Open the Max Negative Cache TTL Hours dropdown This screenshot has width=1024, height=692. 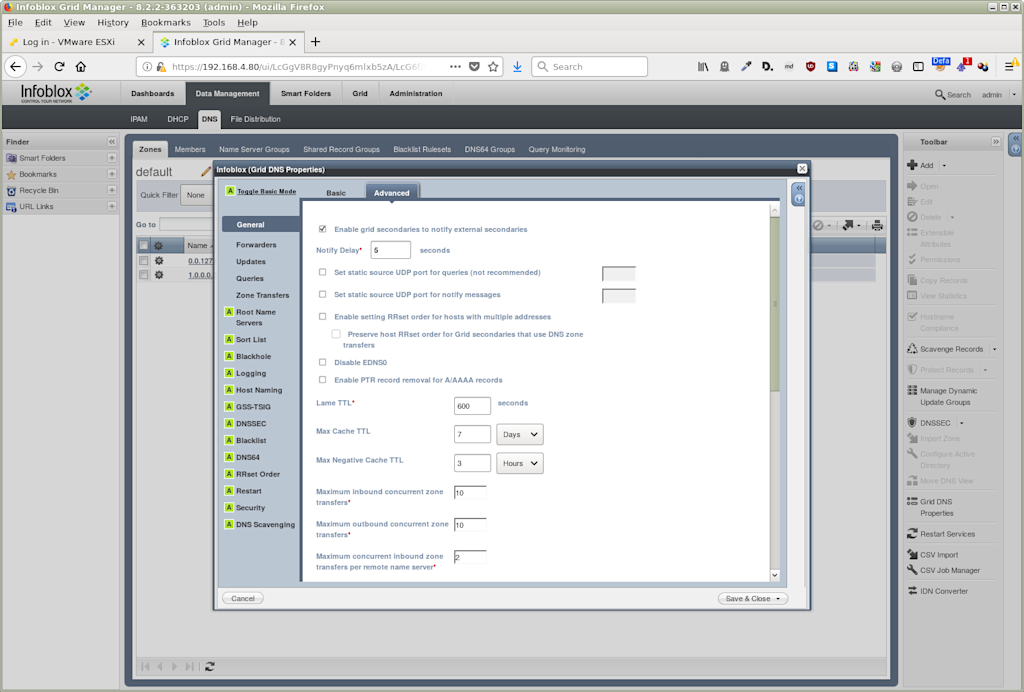tap(520, 464)
